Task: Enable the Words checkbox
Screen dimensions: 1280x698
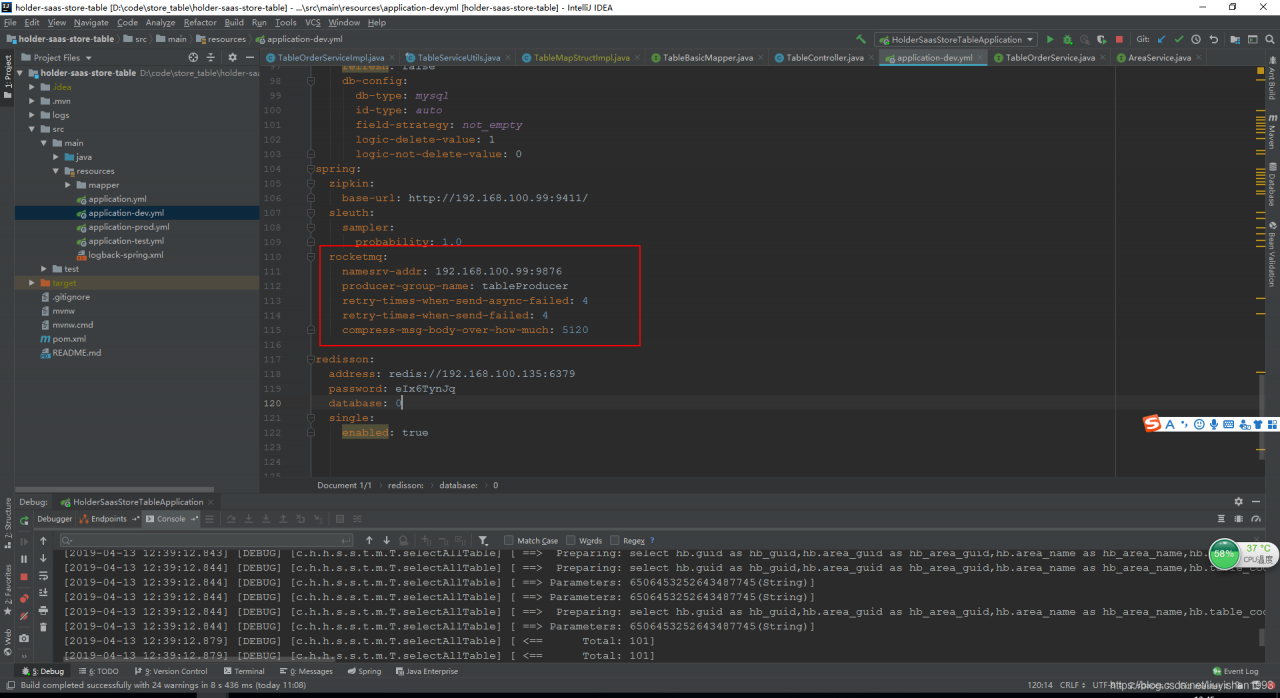Action: click(571, 541)
